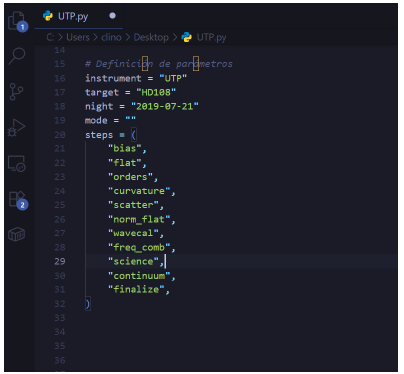
Task: Open the Extensions view icon
Action: tap(17, 199)
